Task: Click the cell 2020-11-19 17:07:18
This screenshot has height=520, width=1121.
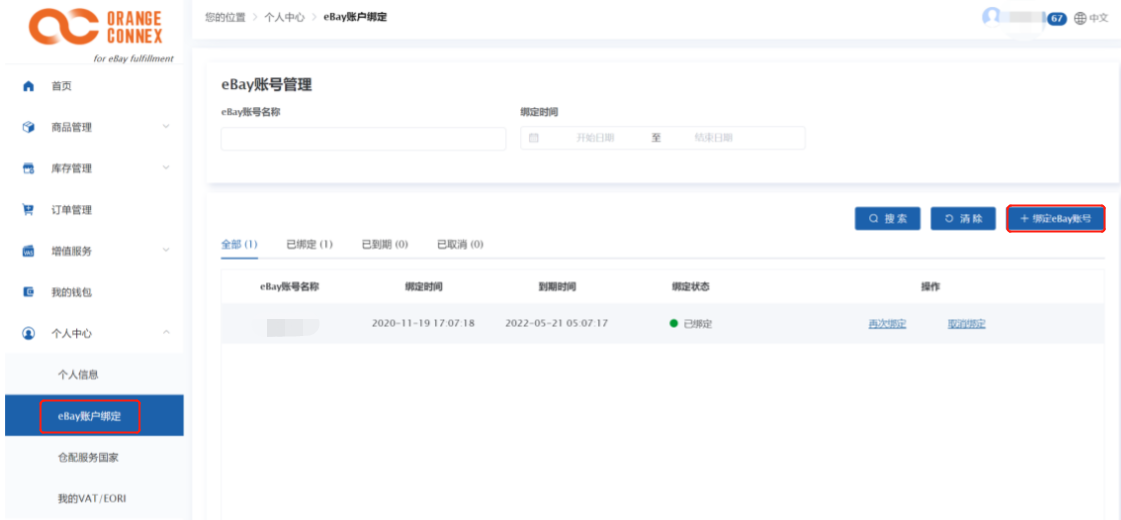Action: click(x=423, y=323)
